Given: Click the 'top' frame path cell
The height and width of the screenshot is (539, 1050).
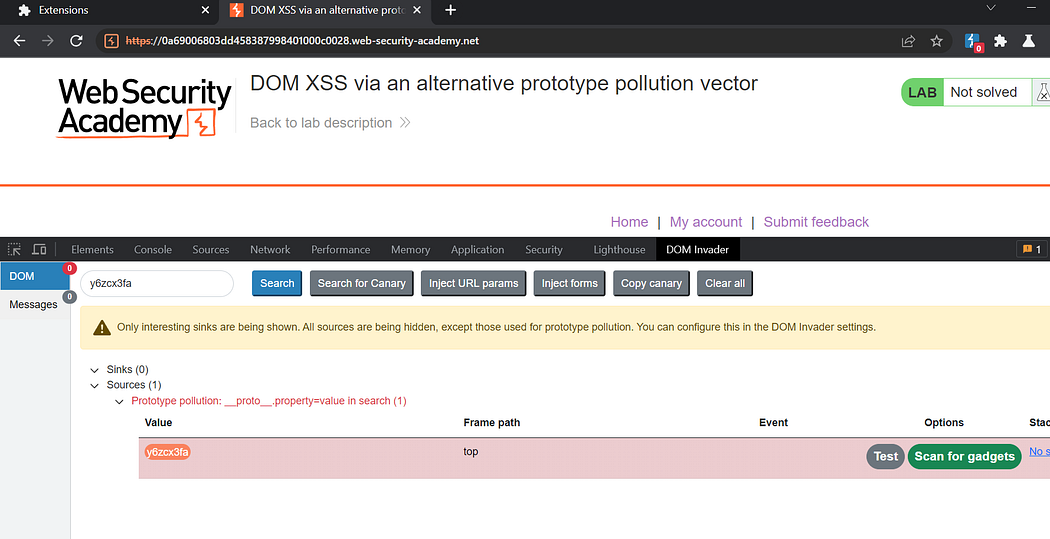Looking at the screenshot, I should click(471, 452).
